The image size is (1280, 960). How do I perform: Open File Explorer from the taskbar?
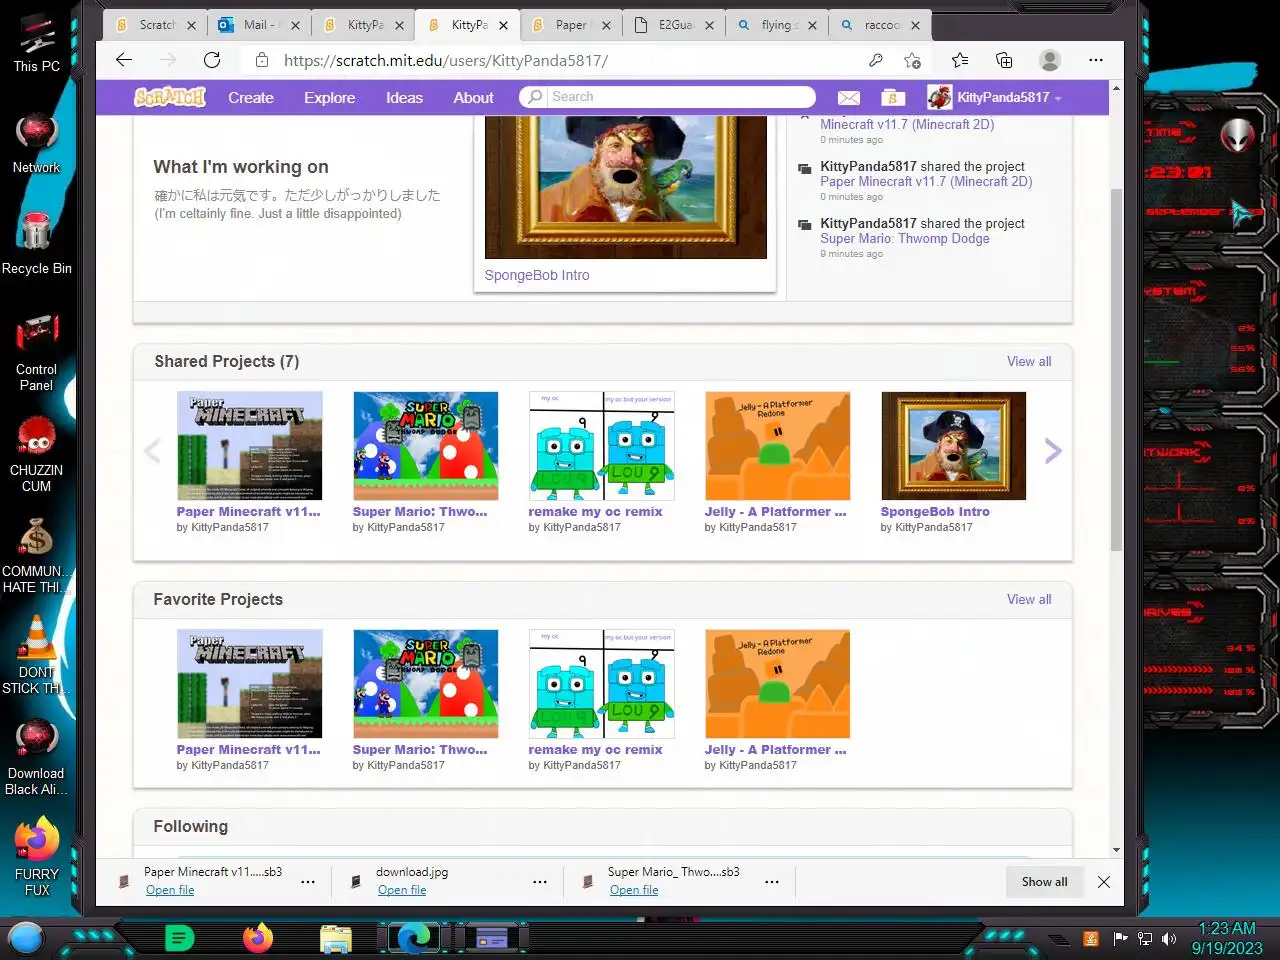pyautogui.click(x=336, y=938)
